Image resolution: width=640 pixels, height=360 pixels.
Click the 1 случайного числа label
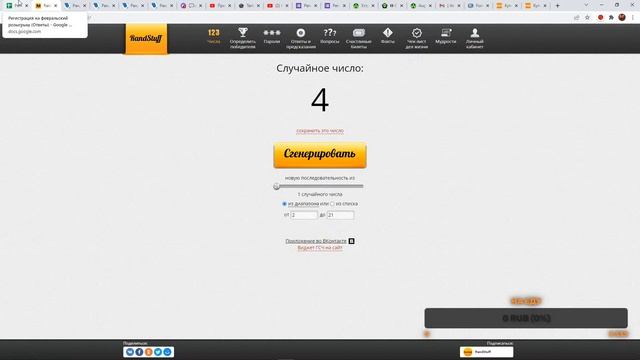click(320, 195)
